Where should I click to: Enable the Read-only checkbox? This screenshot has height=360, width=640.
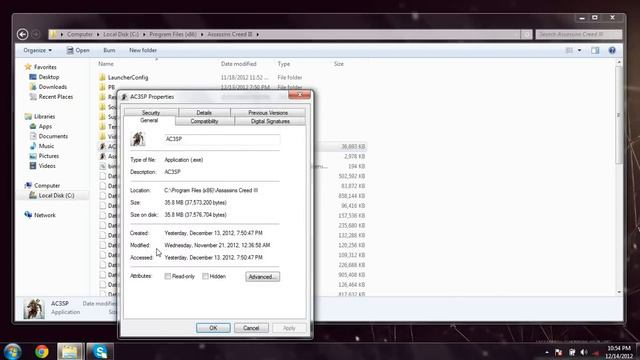167,276
